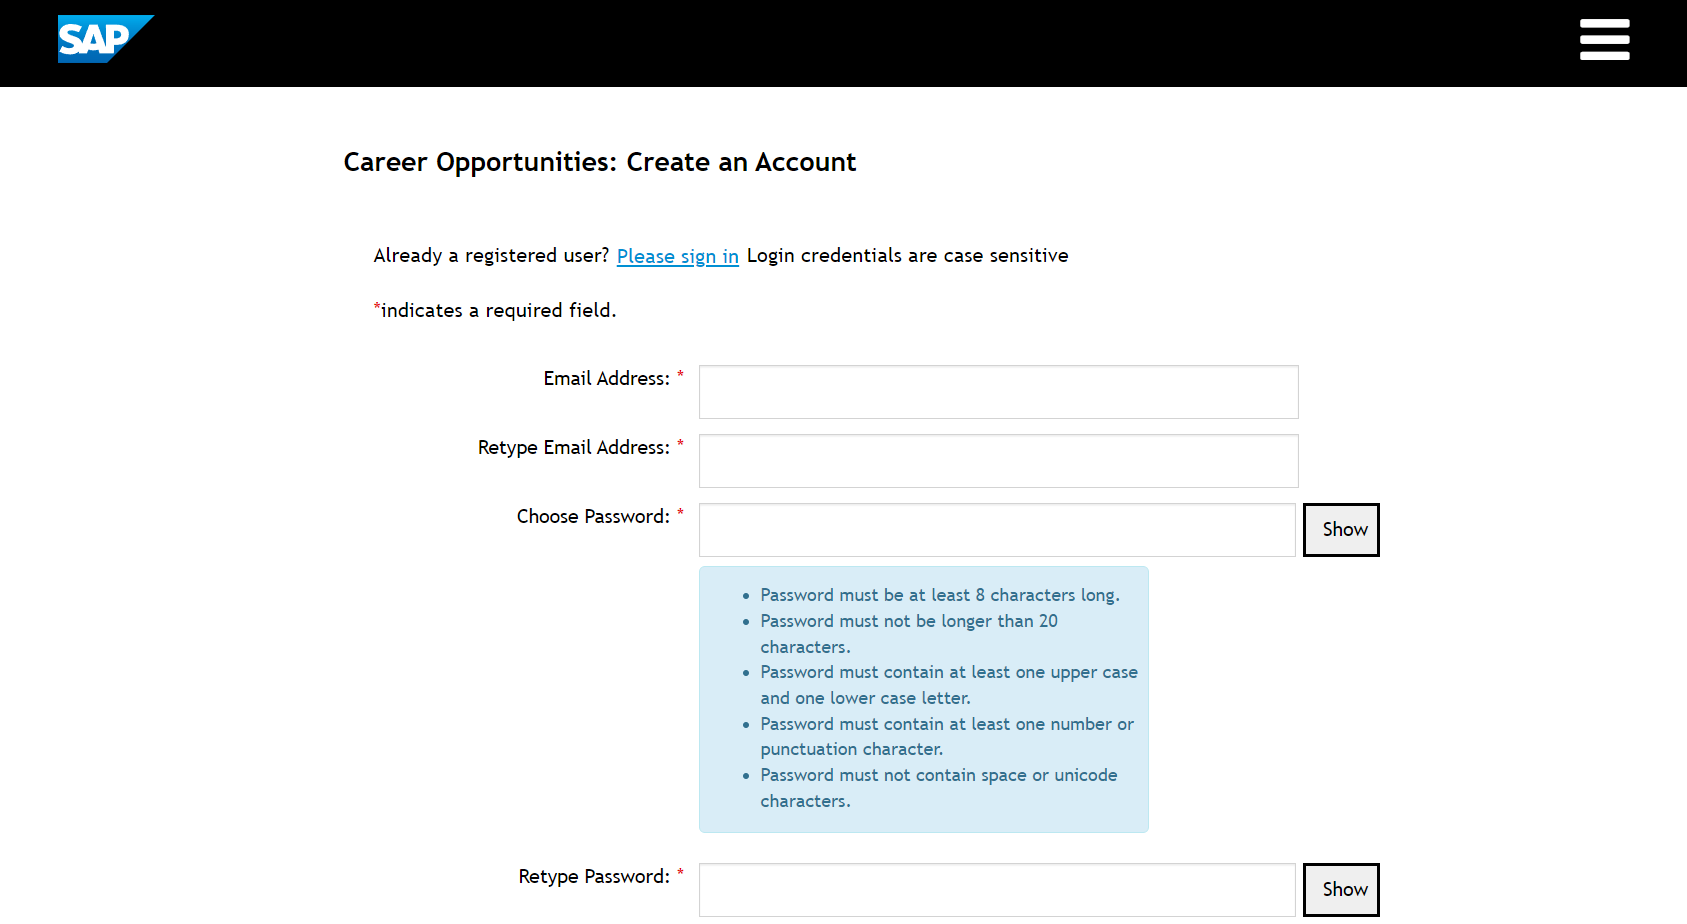Focus the Email Address input field
The image size is (1687, 924).
coord(998,392)
